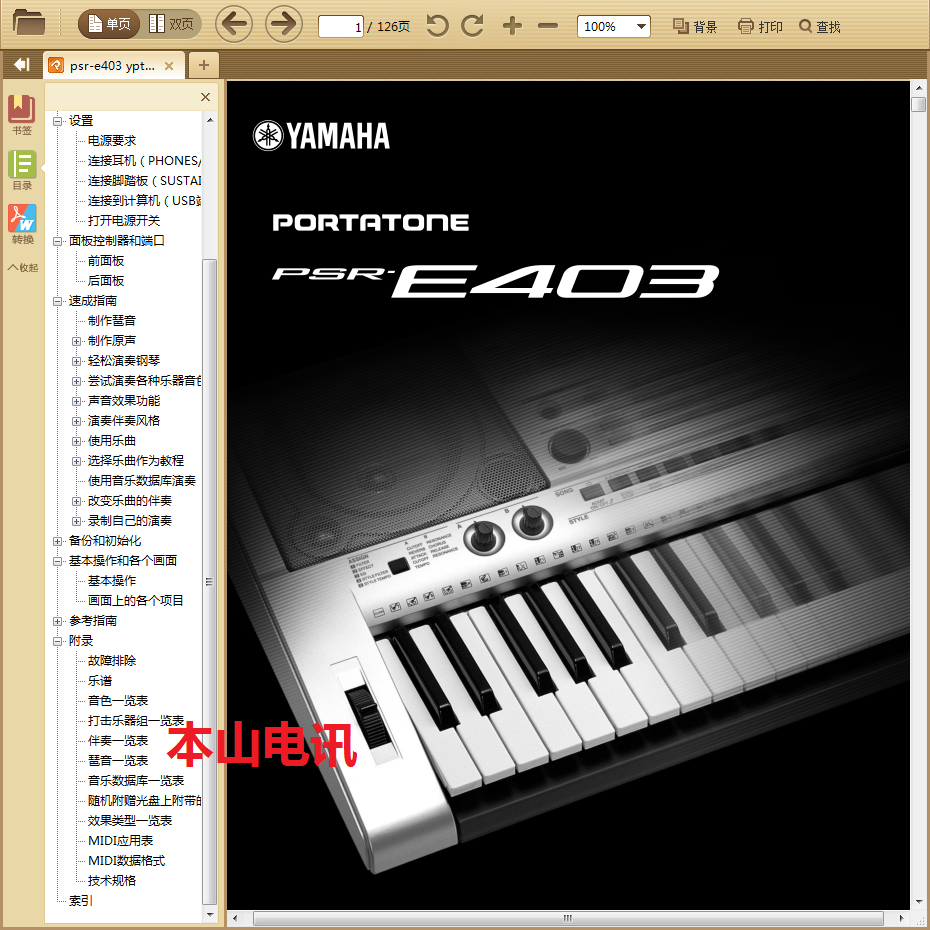Expand the 轻松演奏钢琴 tree node
Image resolution: width=930 pixels, height=930 pixels.
[77, 361]
